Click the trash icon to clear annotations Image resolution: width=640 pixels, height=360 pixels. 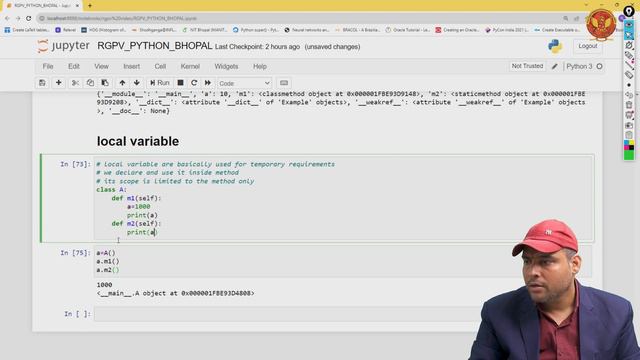pos(629,105)
